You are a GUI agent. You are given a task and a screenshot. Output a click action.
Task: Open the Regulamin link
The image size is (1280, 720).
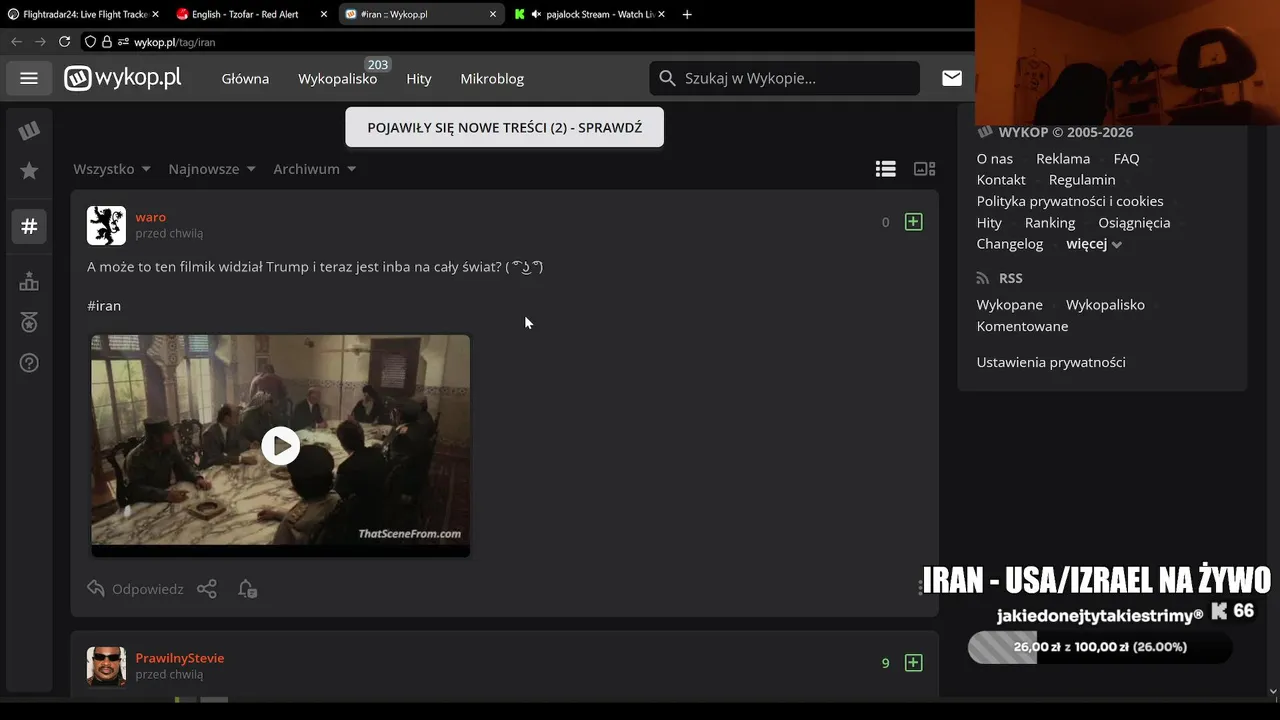[1082, 180]
